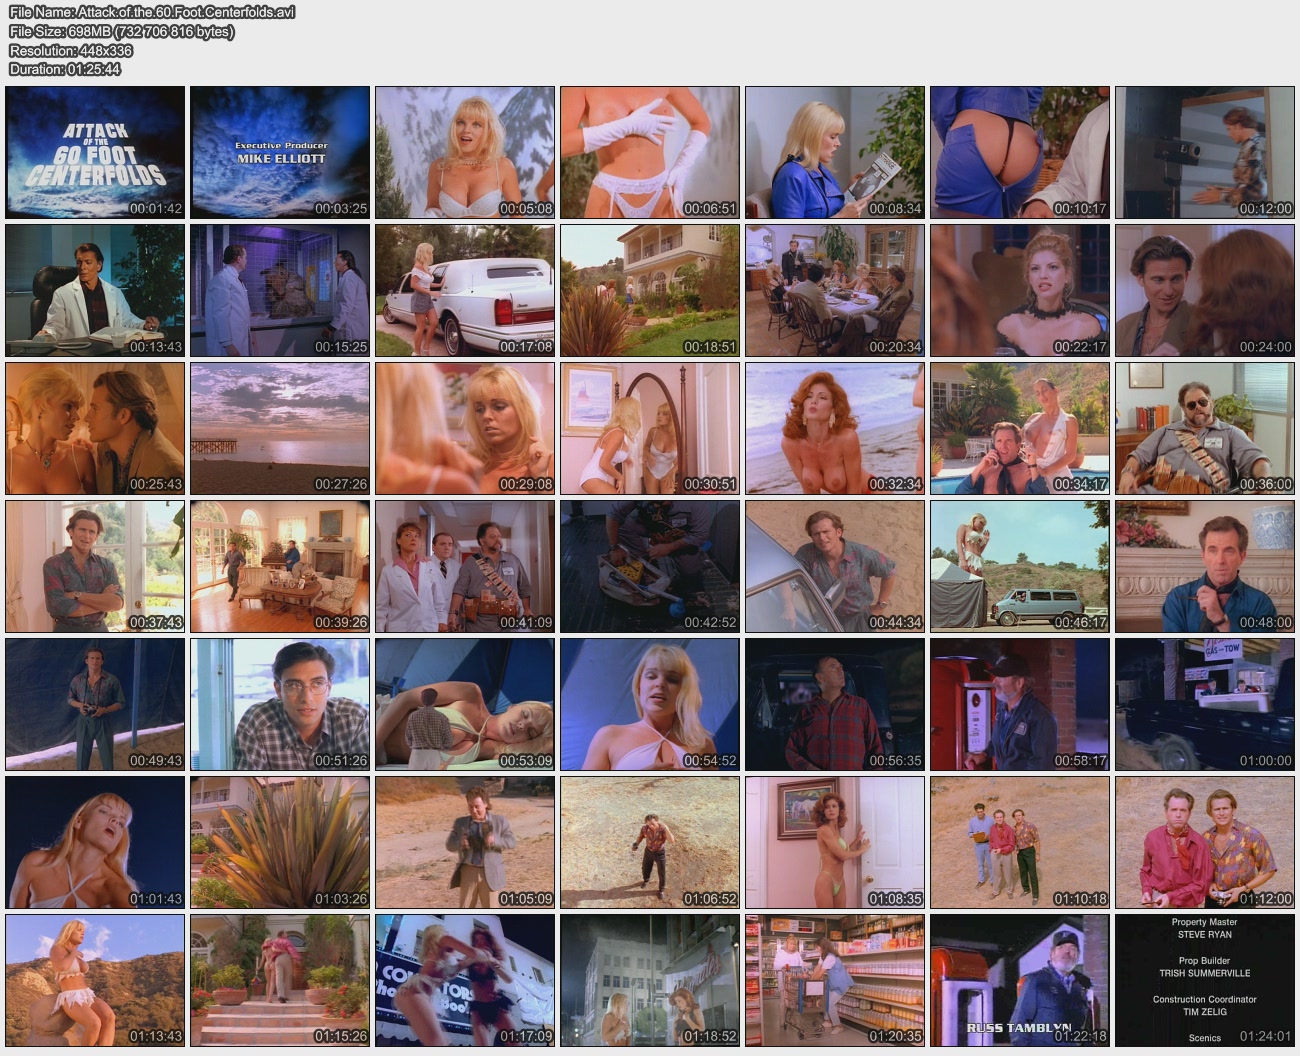This screenshot has height=1056, width=1300.
Task: Click the spiky plant thumbnail at 01:03:26
Action: tap(280, 843)
